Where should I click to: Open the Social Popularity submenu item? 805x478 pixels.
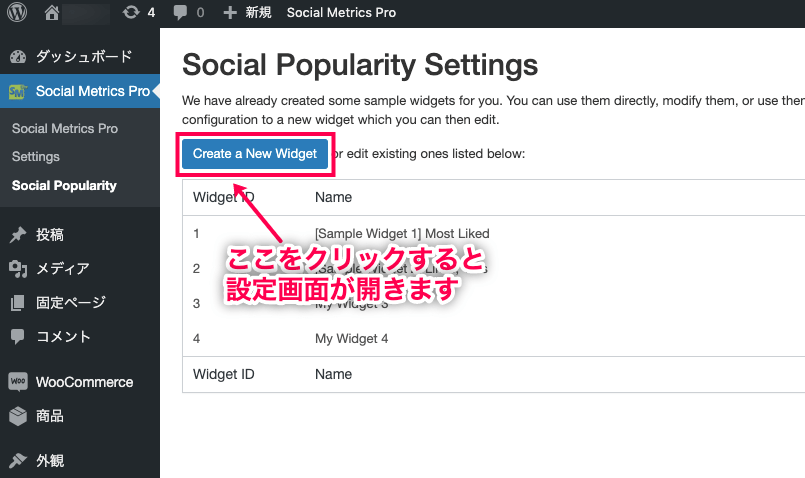pyautogui.click(x=64, y=185)
